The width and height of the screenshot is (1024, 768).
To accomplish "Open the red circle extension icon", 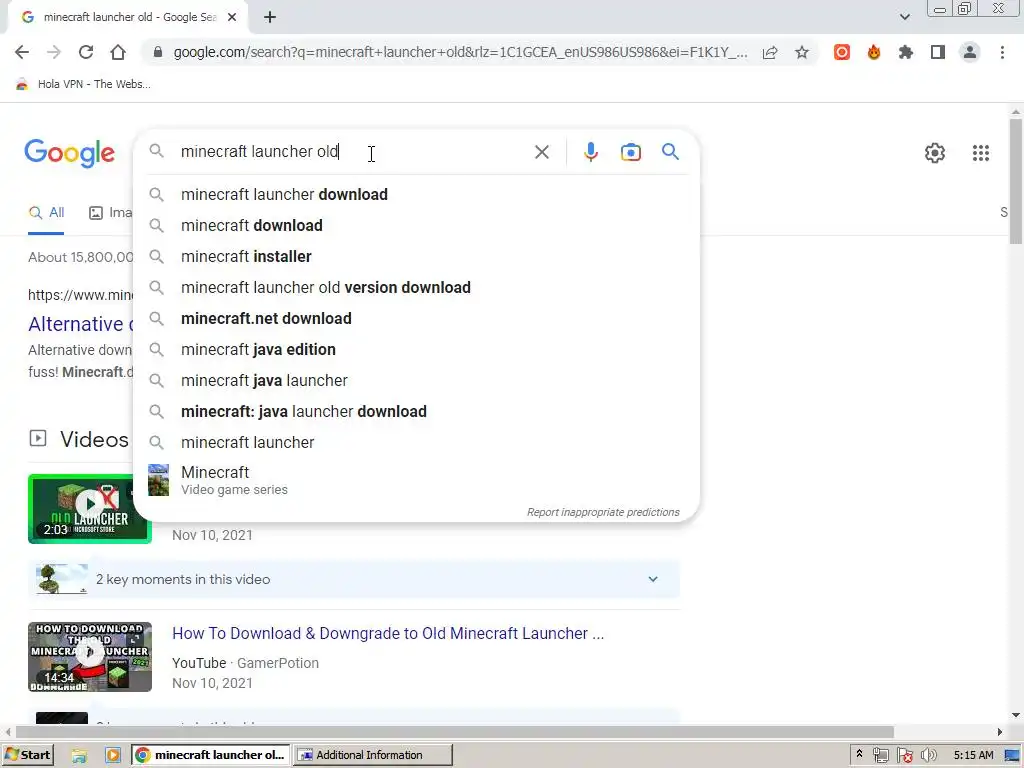I will coord(842,52).
